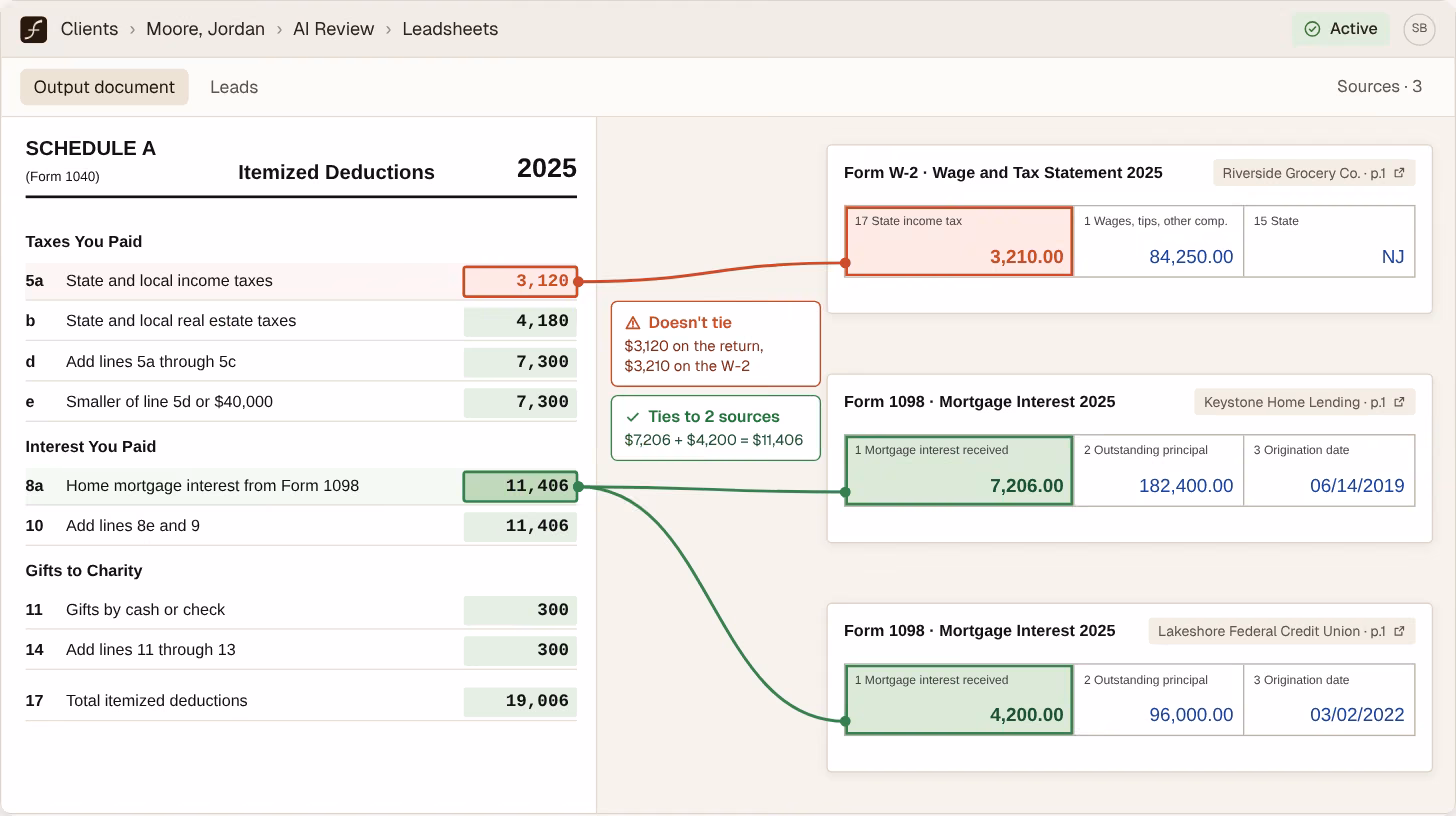This screenshot has height=816, width=1456.
Task: Open Moore, Jordan breadcrumb link
Action: 205,29
